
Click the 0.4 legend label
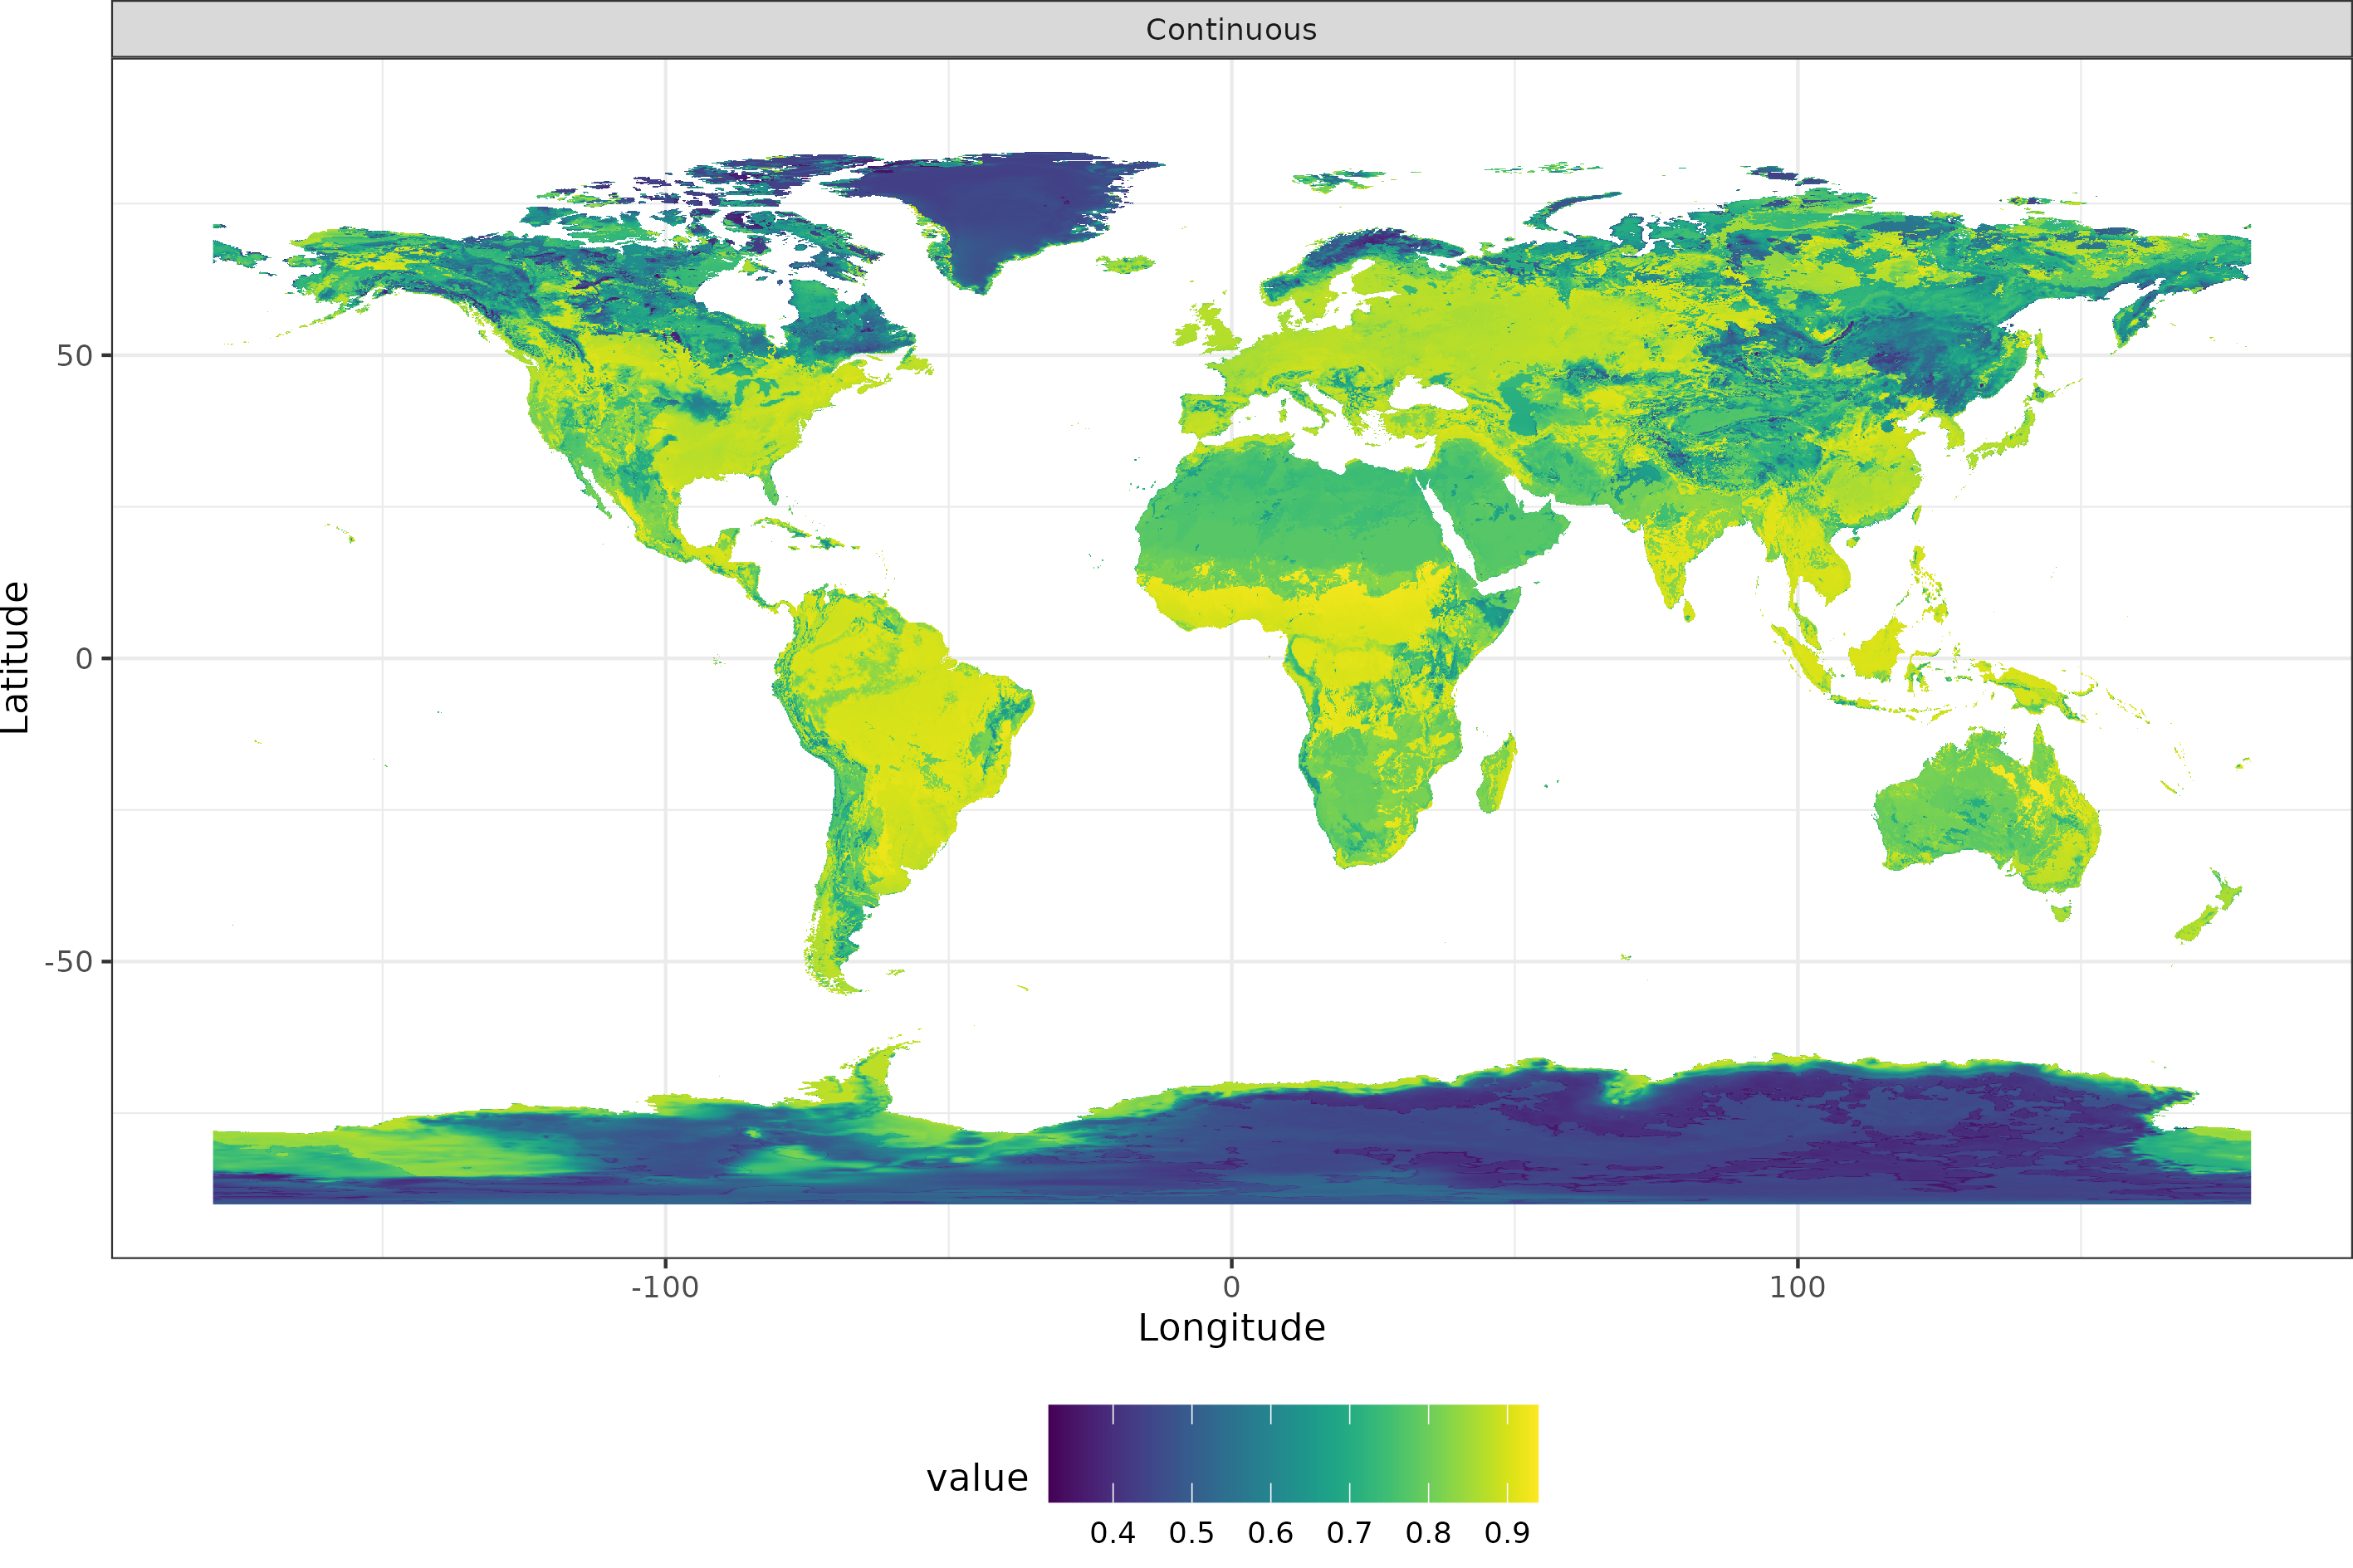tap(1112, 1533)
